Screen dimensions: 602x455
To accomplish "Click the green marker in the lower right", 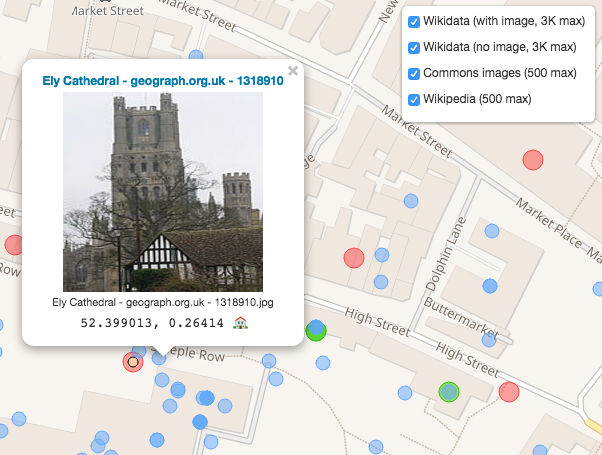I will click(x=448, y=391).
